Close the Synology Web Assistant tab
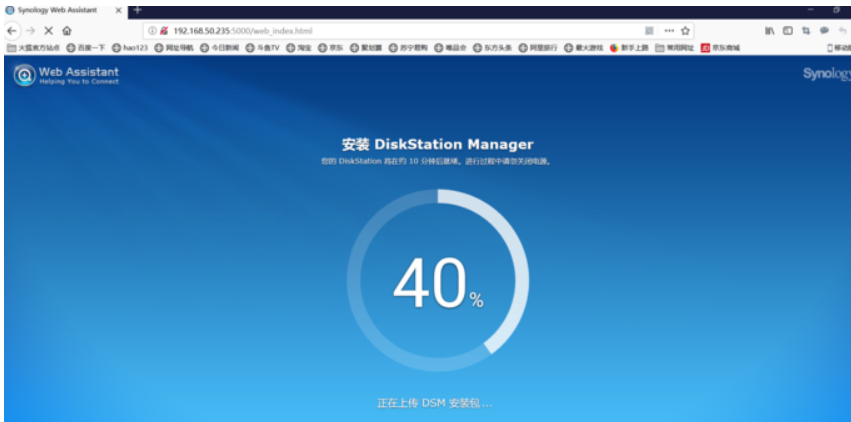851x422 pixels. pyautogui.click(x=118, y=10)
